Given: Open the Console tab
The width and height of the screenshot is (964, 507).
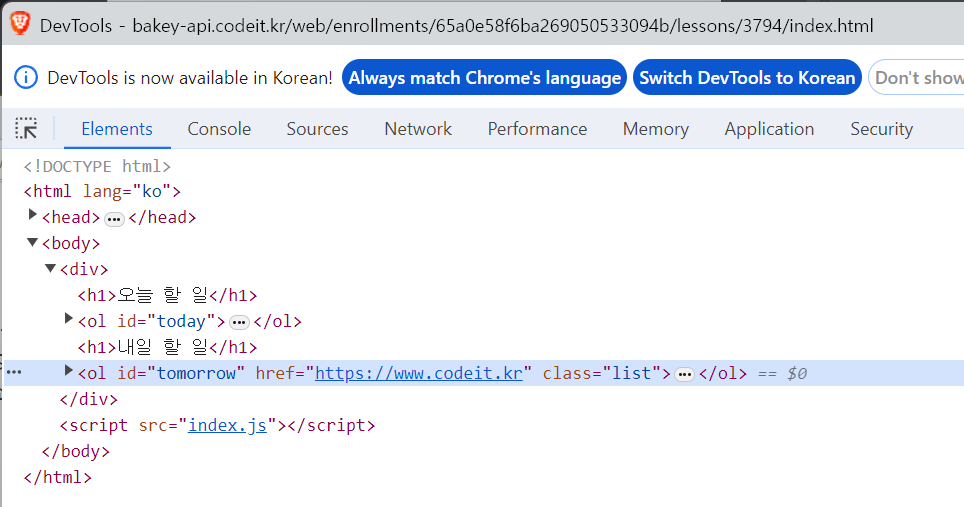Looking at the screenshot, I should [219, 129].
